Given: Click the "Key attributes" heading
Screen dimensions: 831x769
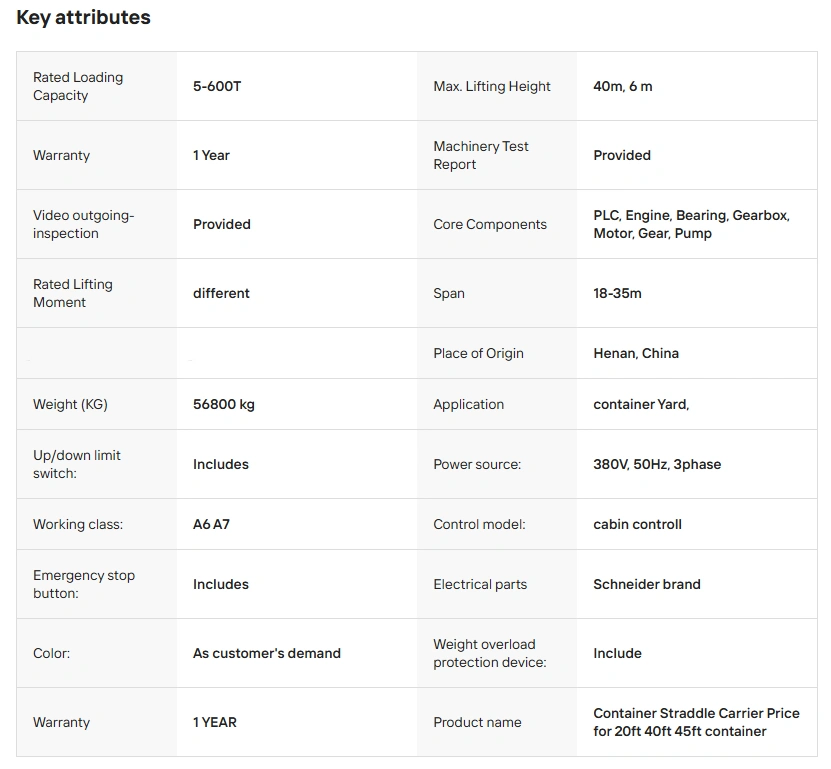Looking at the screenshot, I should [x=83, y=17].
